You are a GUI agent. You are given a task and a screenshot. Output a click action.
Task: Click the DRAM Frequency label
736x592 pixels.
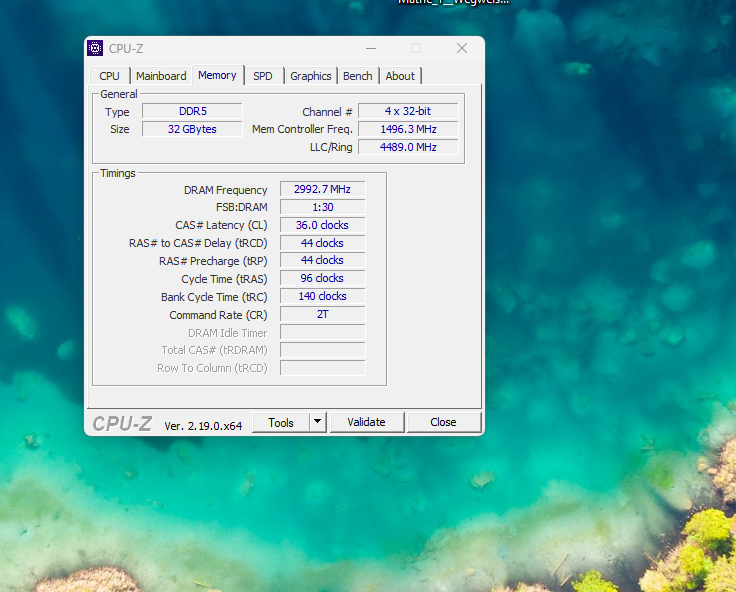coord(225,190)
